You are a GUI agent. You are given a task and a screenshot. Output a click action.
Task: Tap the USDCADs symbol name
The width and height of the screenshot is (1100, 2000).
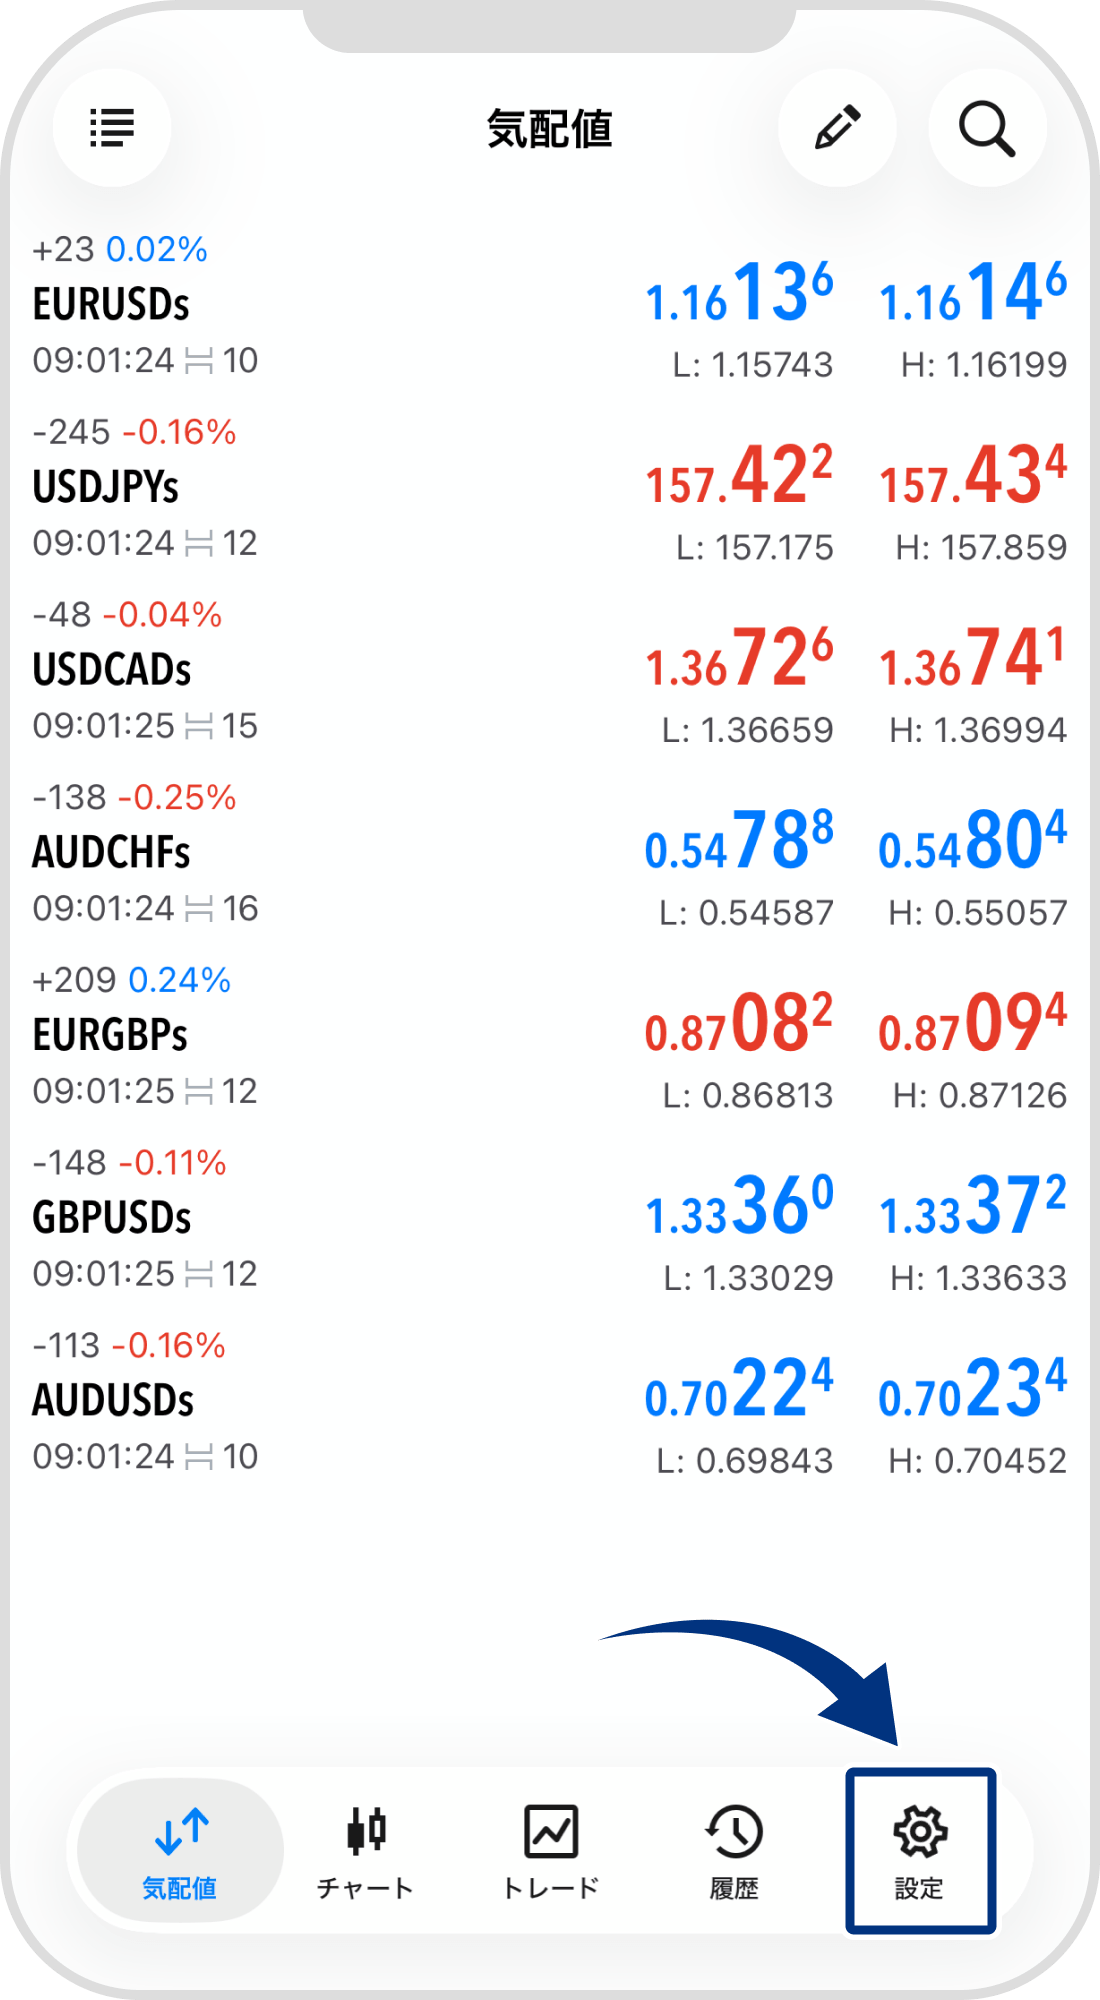(112, 670)
